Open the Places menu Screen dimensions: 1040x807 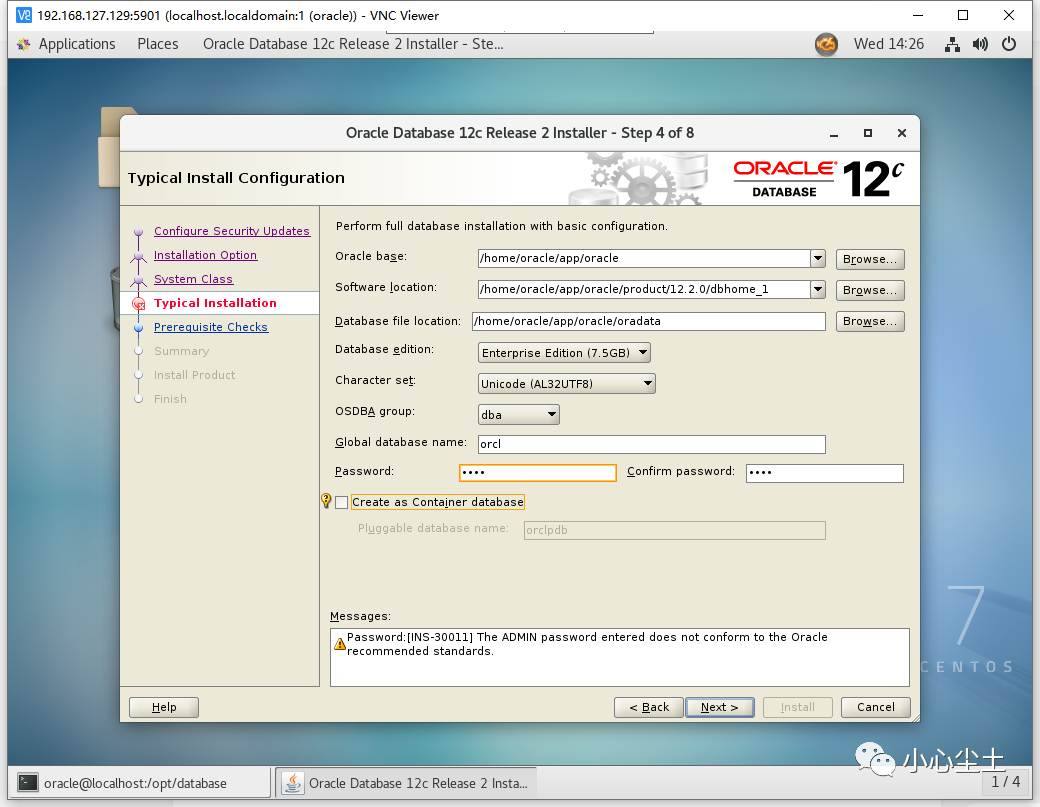(x=158, y=44)
